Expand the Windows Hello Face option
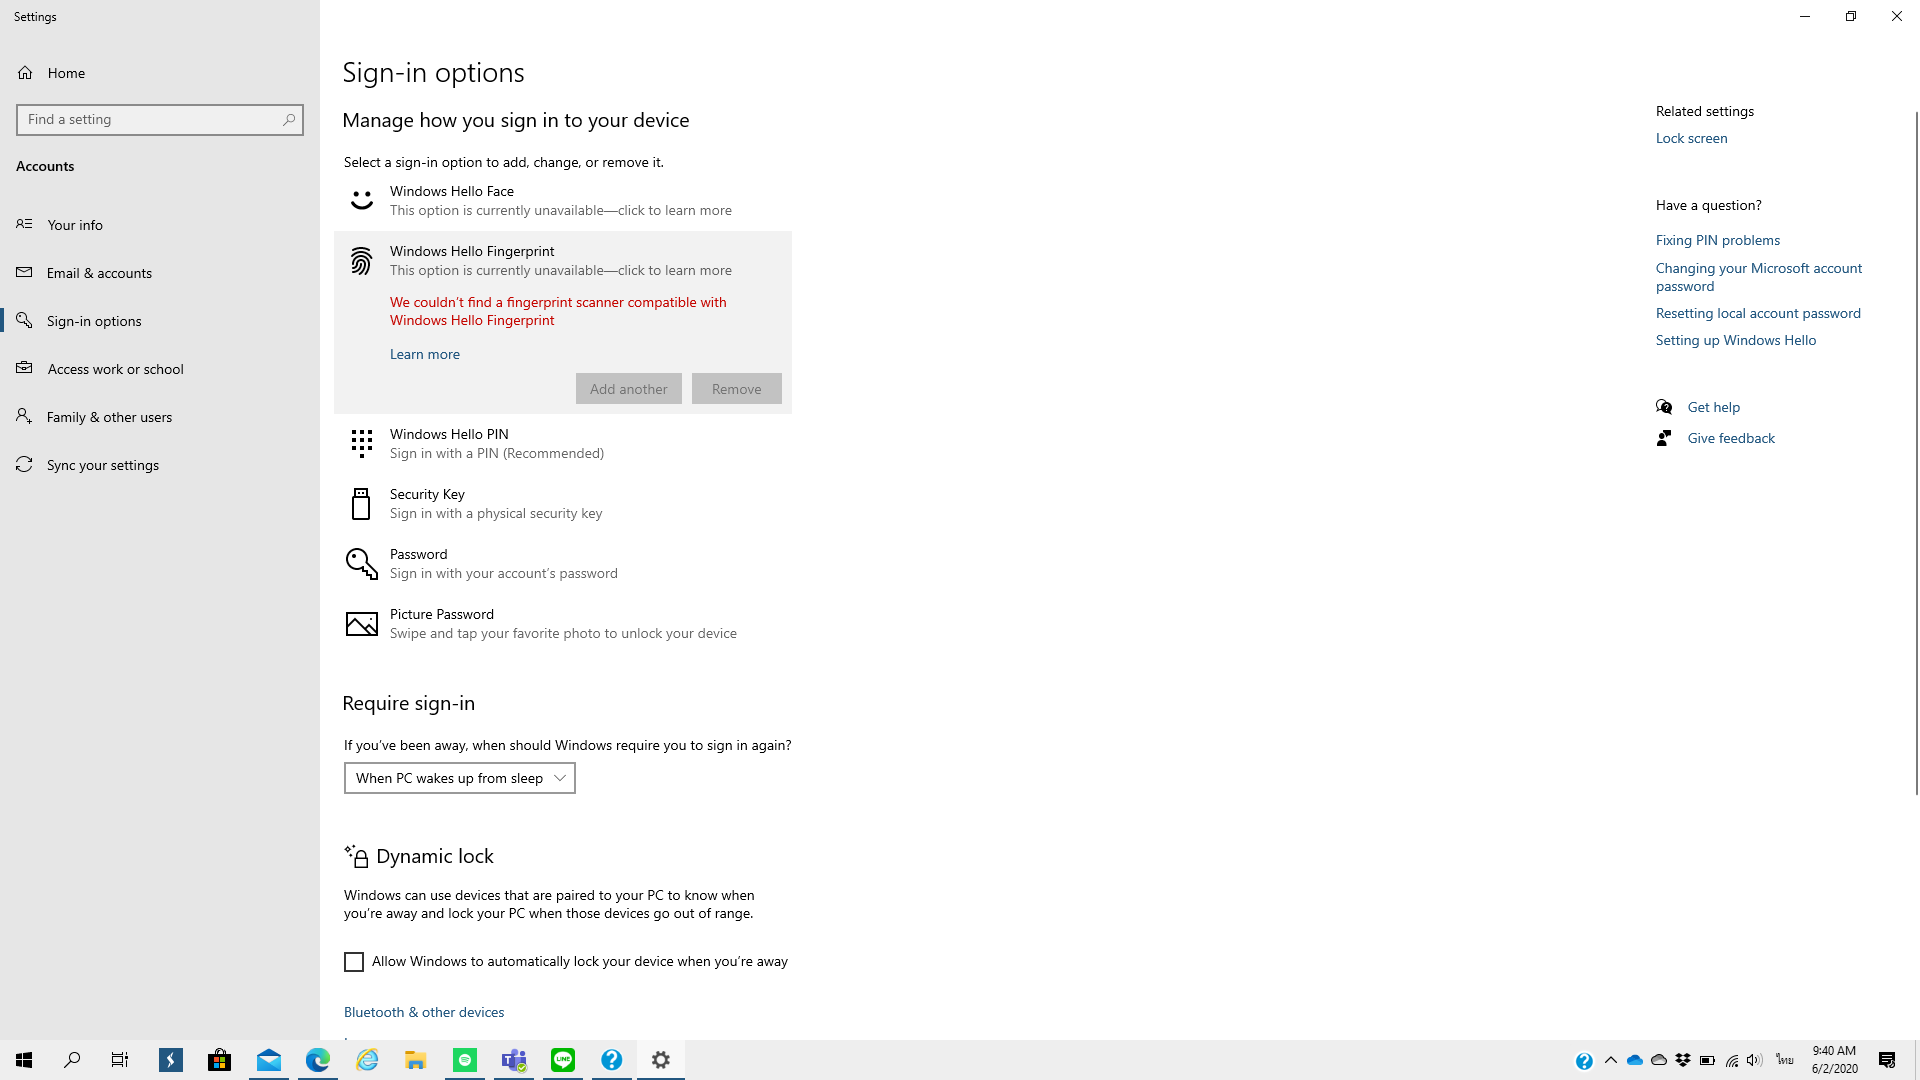 click(x=563, y=201)
